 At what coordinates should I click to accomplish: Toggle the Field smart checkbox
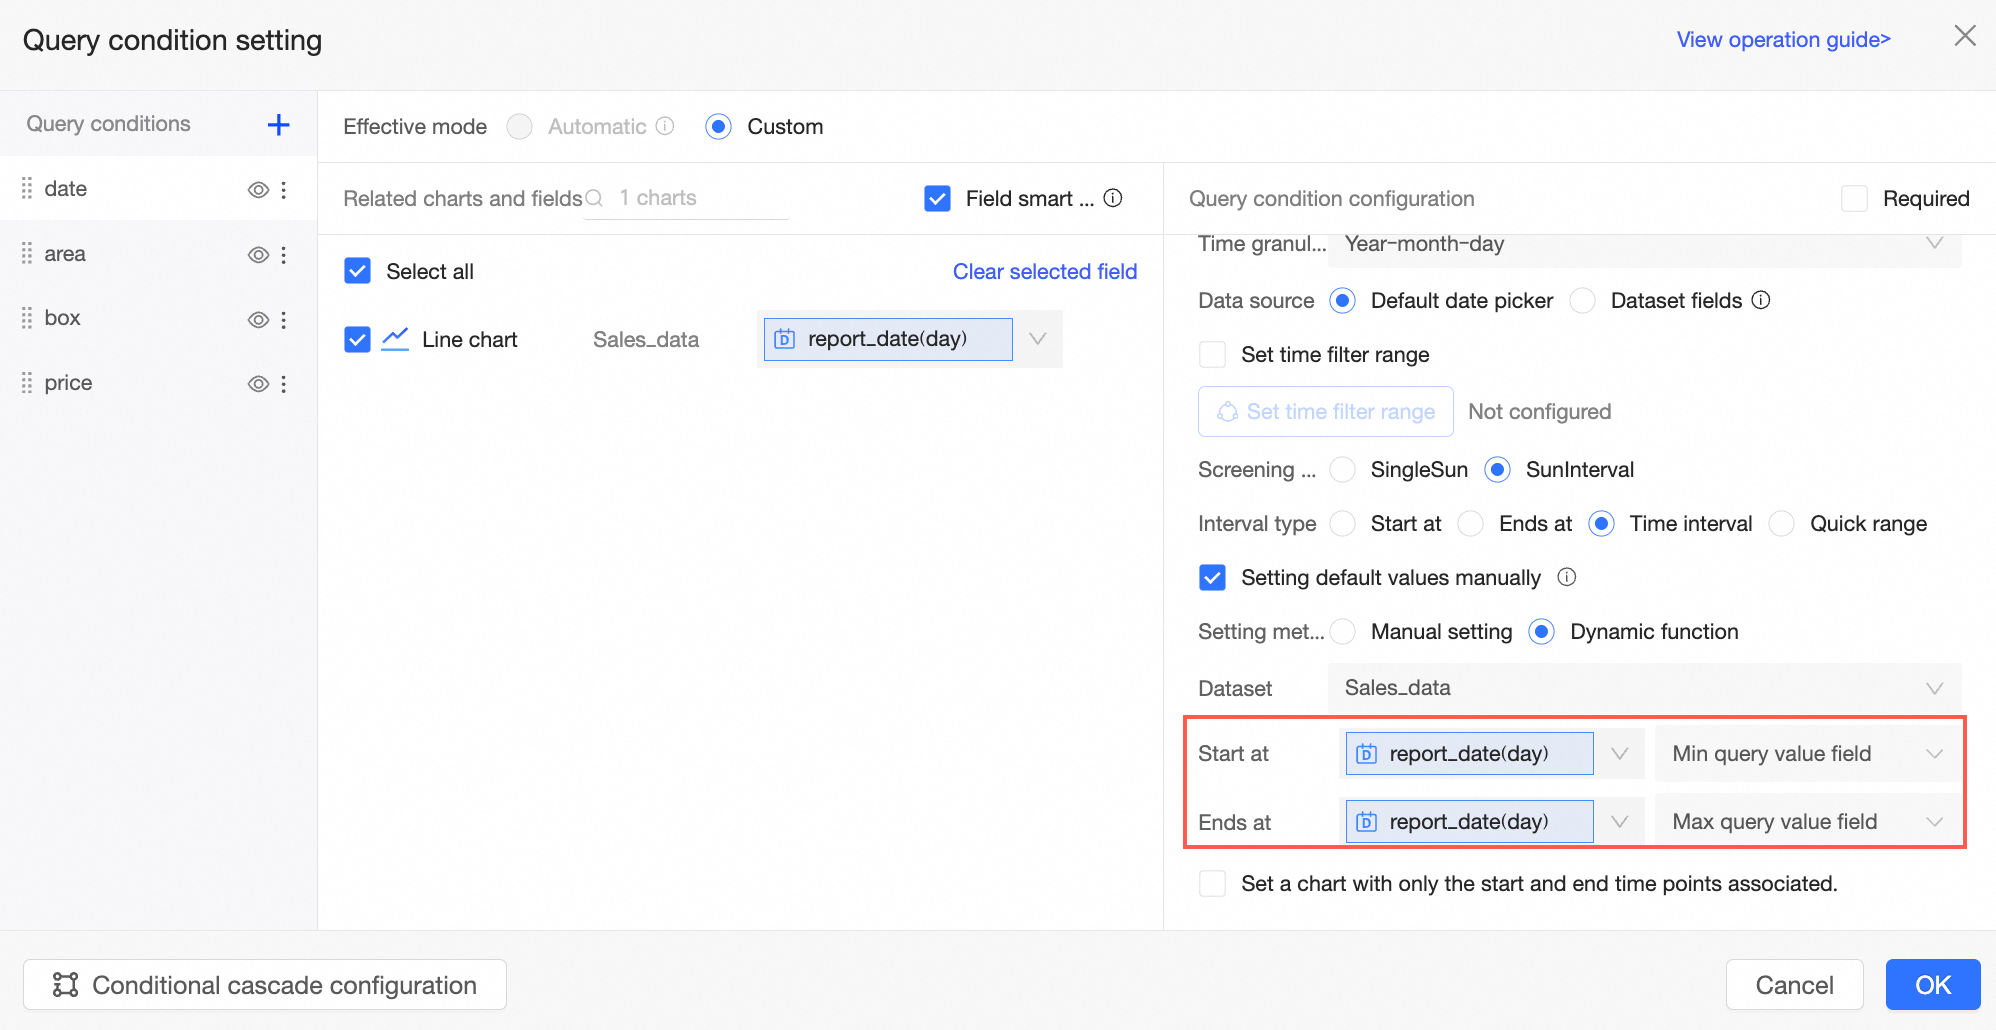click(x=938, y=198)
